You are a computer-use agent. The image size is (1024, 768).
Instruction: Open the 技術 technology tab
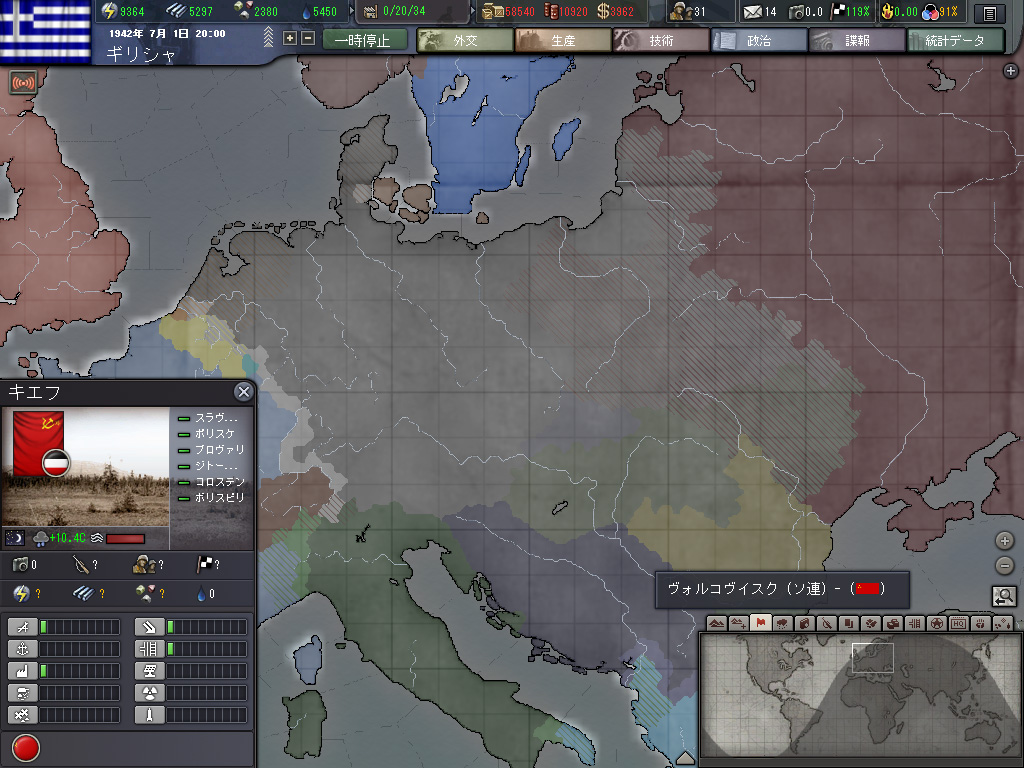(x=661, y=40)
